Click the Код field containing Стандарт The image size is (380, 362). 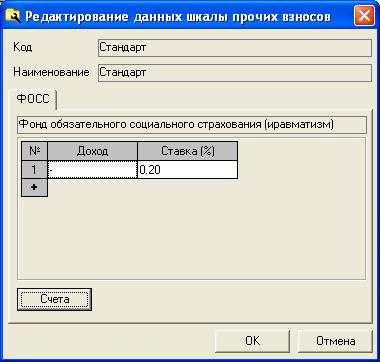(235, 48)
